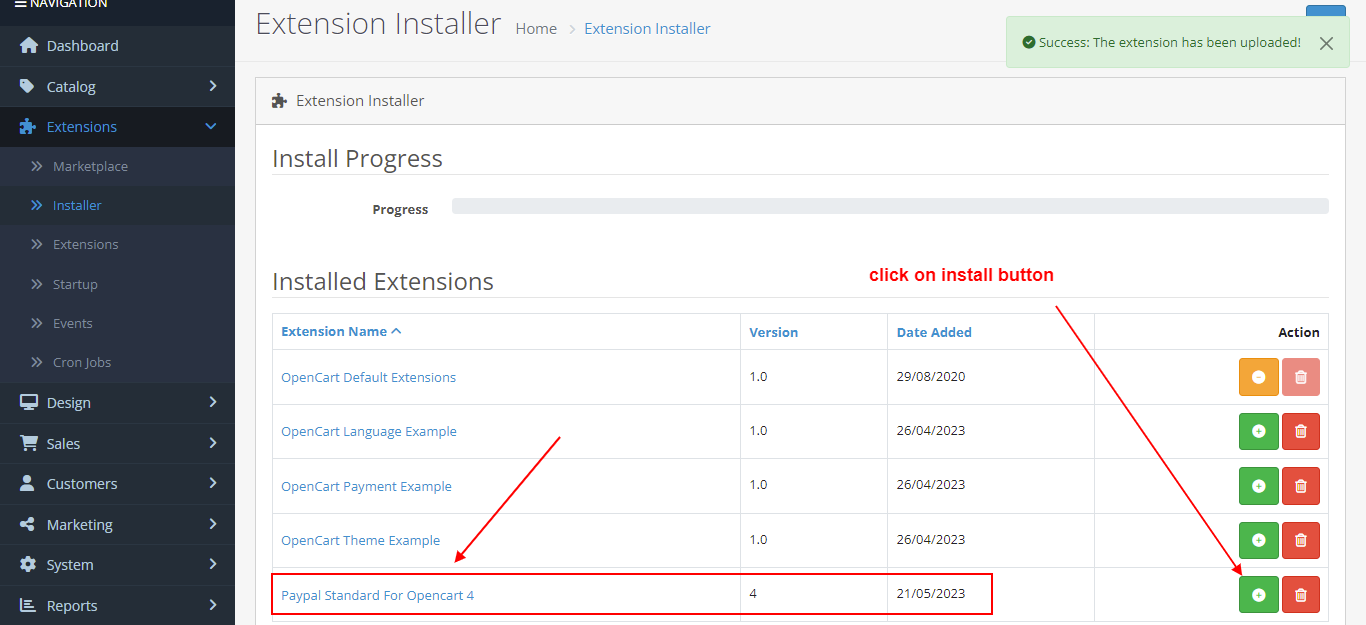Screen dimensions: 1366x625
Task: Click the blue button at top right
Action: [1326, 12]
